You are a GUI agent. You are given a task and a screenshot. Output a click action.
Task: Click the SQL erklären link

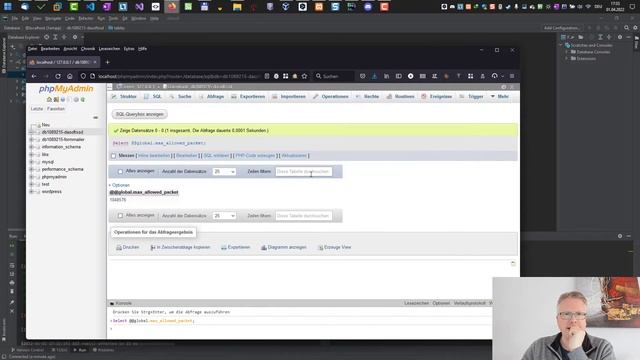coord(216,156)
